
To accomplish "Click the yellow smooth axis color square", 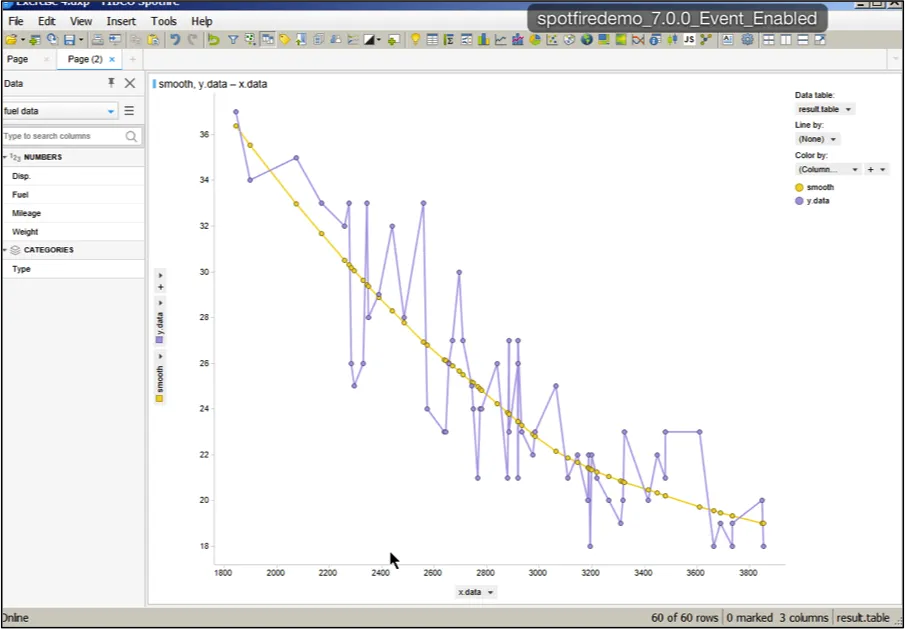I will pyautogui.click(x=160, y=398).
